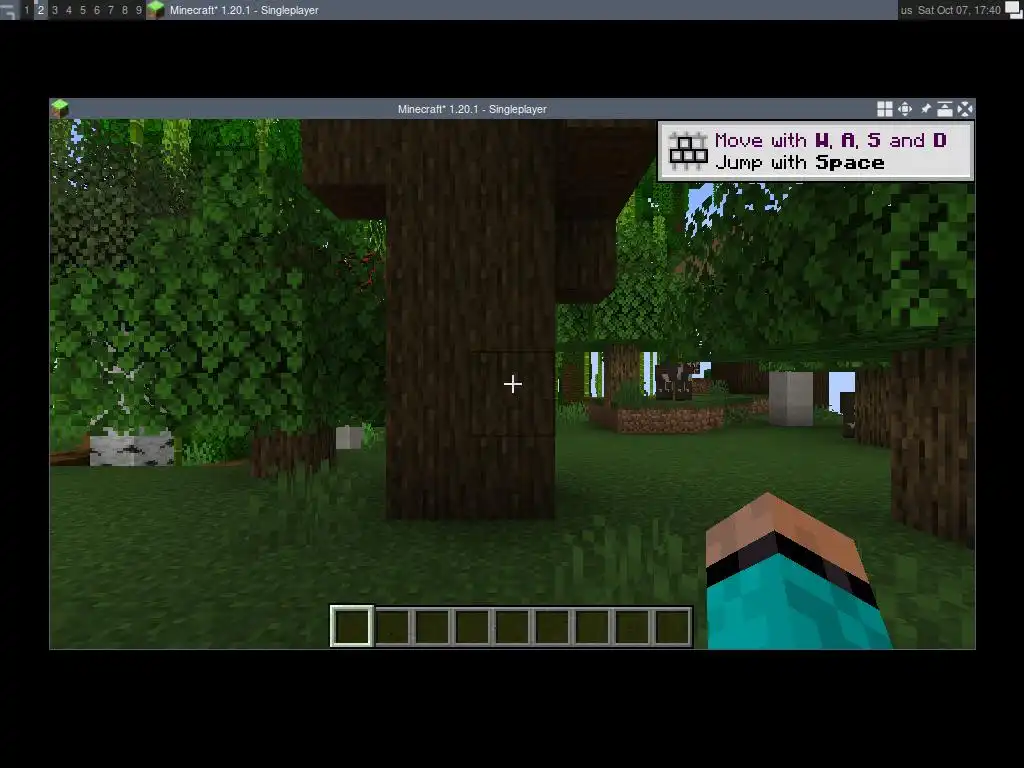Click 'Move with W, A, S and D' text

[x=830, y=140]
